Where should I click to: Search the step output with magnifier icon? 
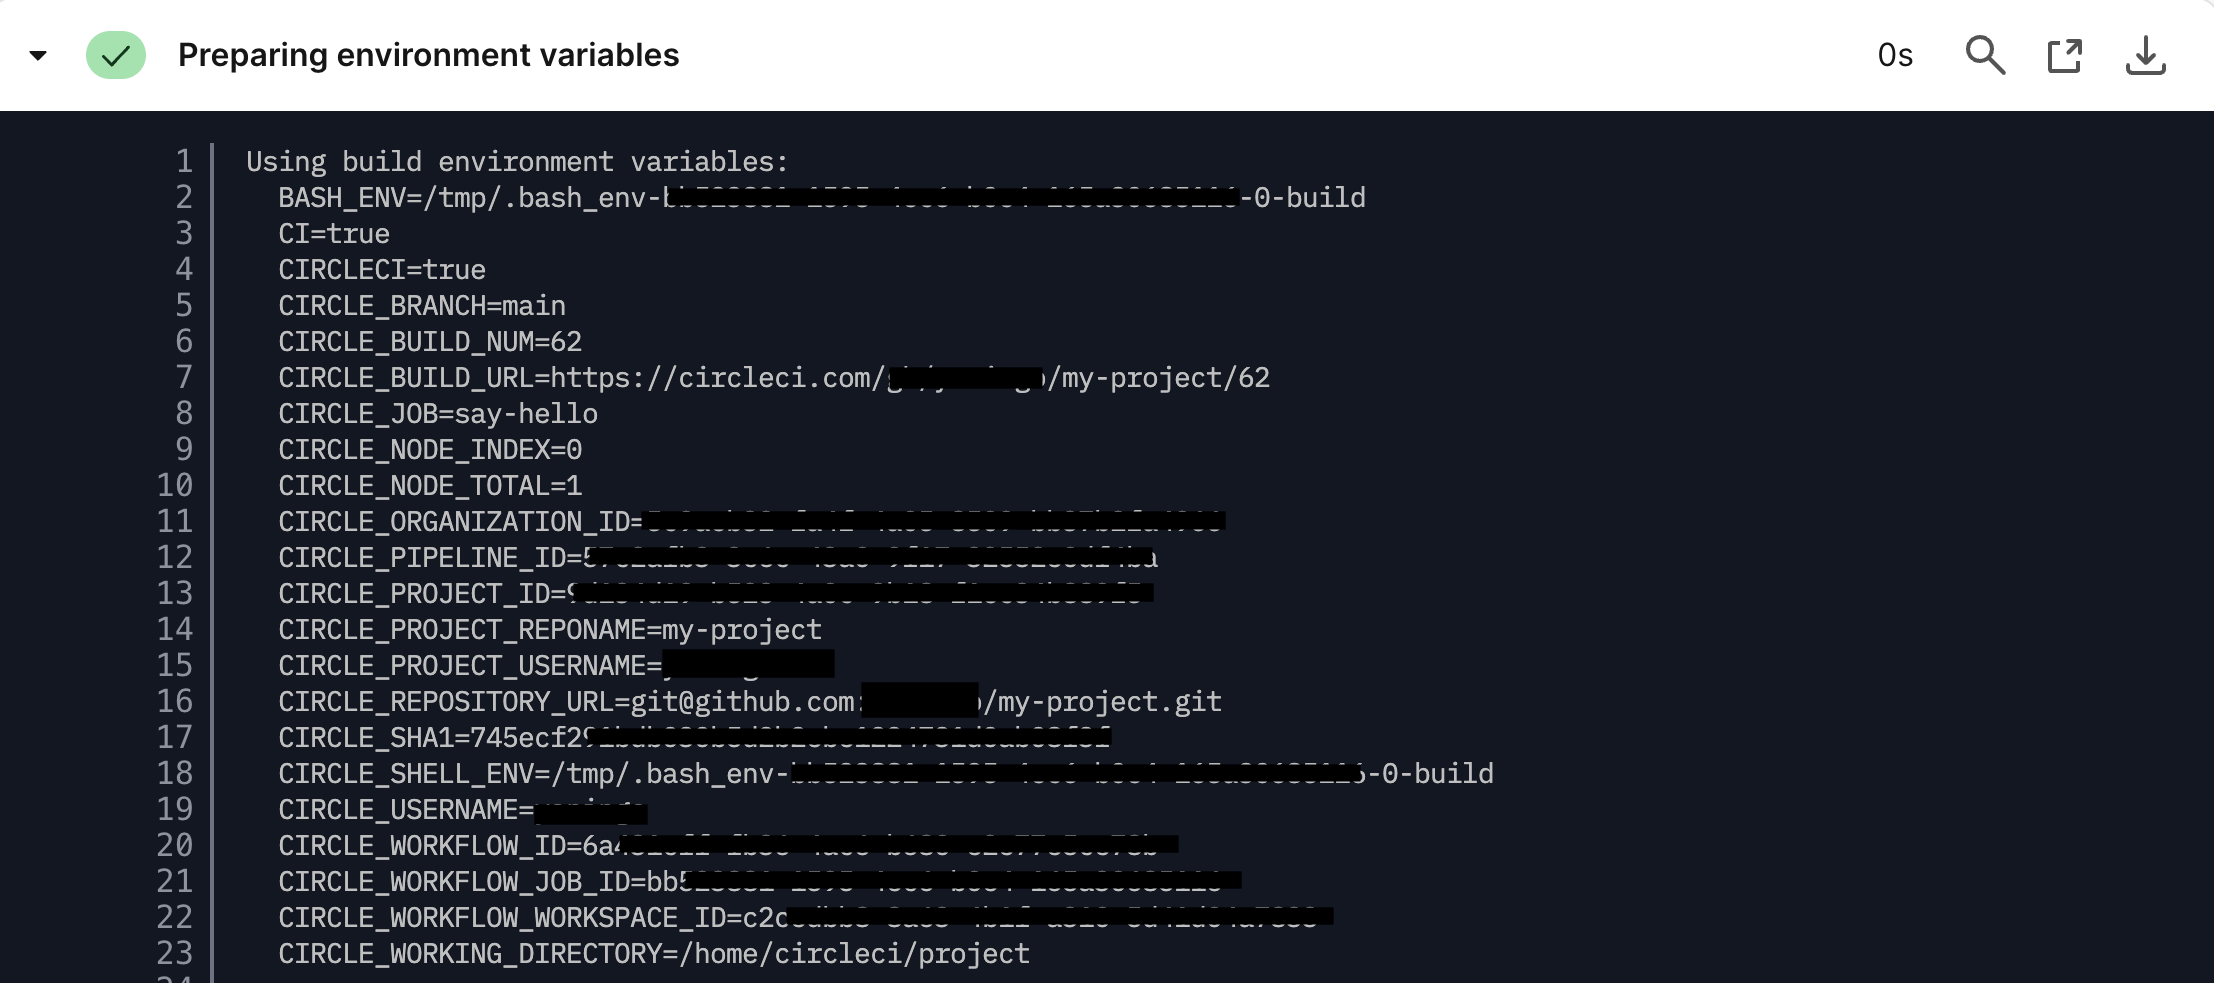(x=1985, y=56)
